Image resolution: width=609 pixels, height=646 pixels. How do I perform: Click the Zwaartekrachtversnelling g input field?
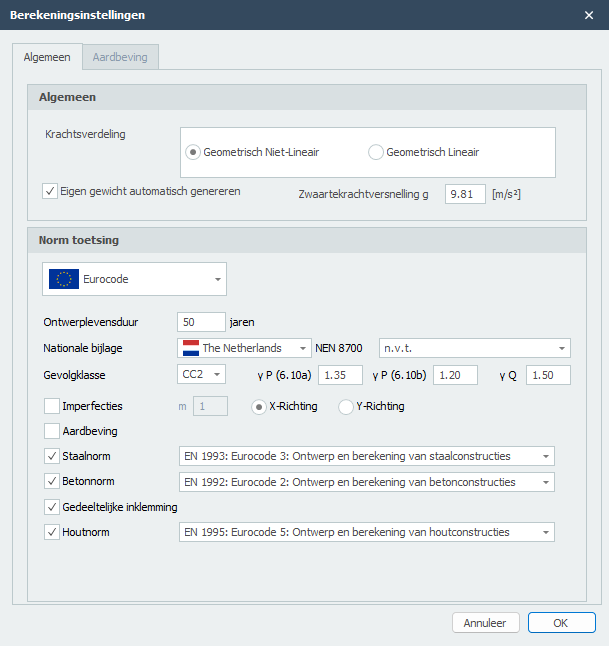pos(465,194)
